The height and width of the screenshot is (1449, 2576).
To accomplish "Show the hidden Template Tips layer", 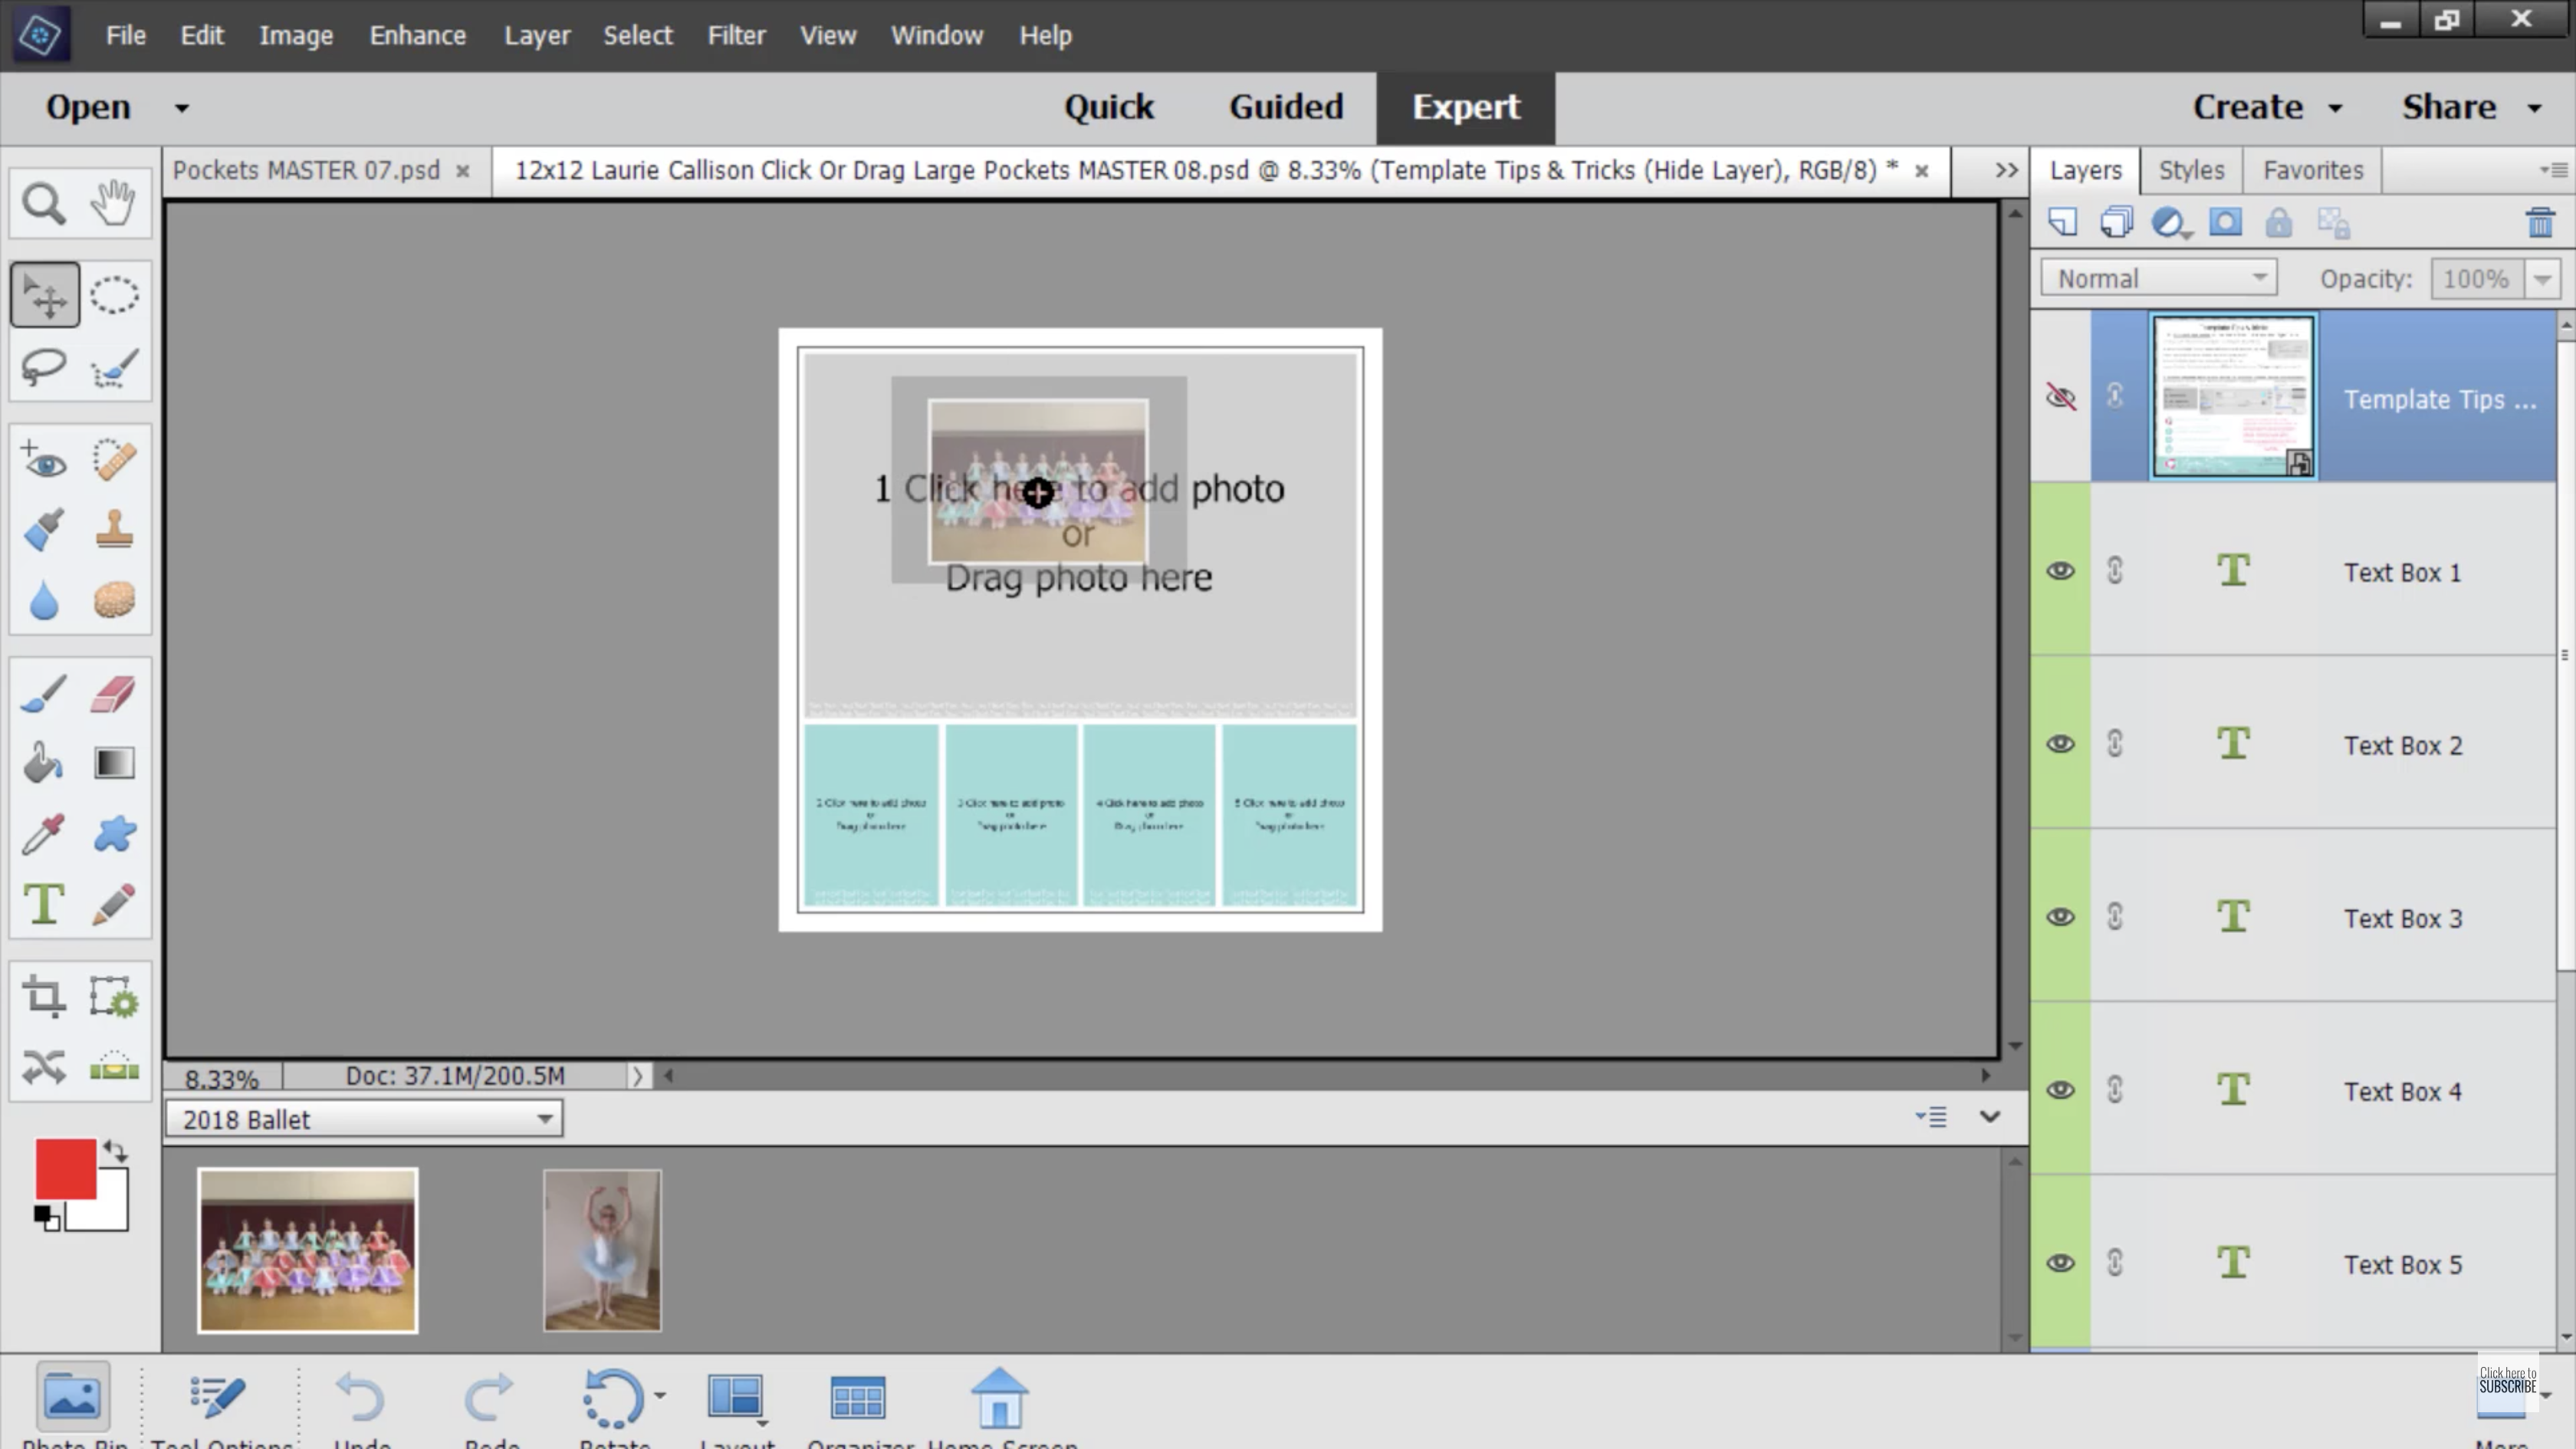I will 2061,397.
